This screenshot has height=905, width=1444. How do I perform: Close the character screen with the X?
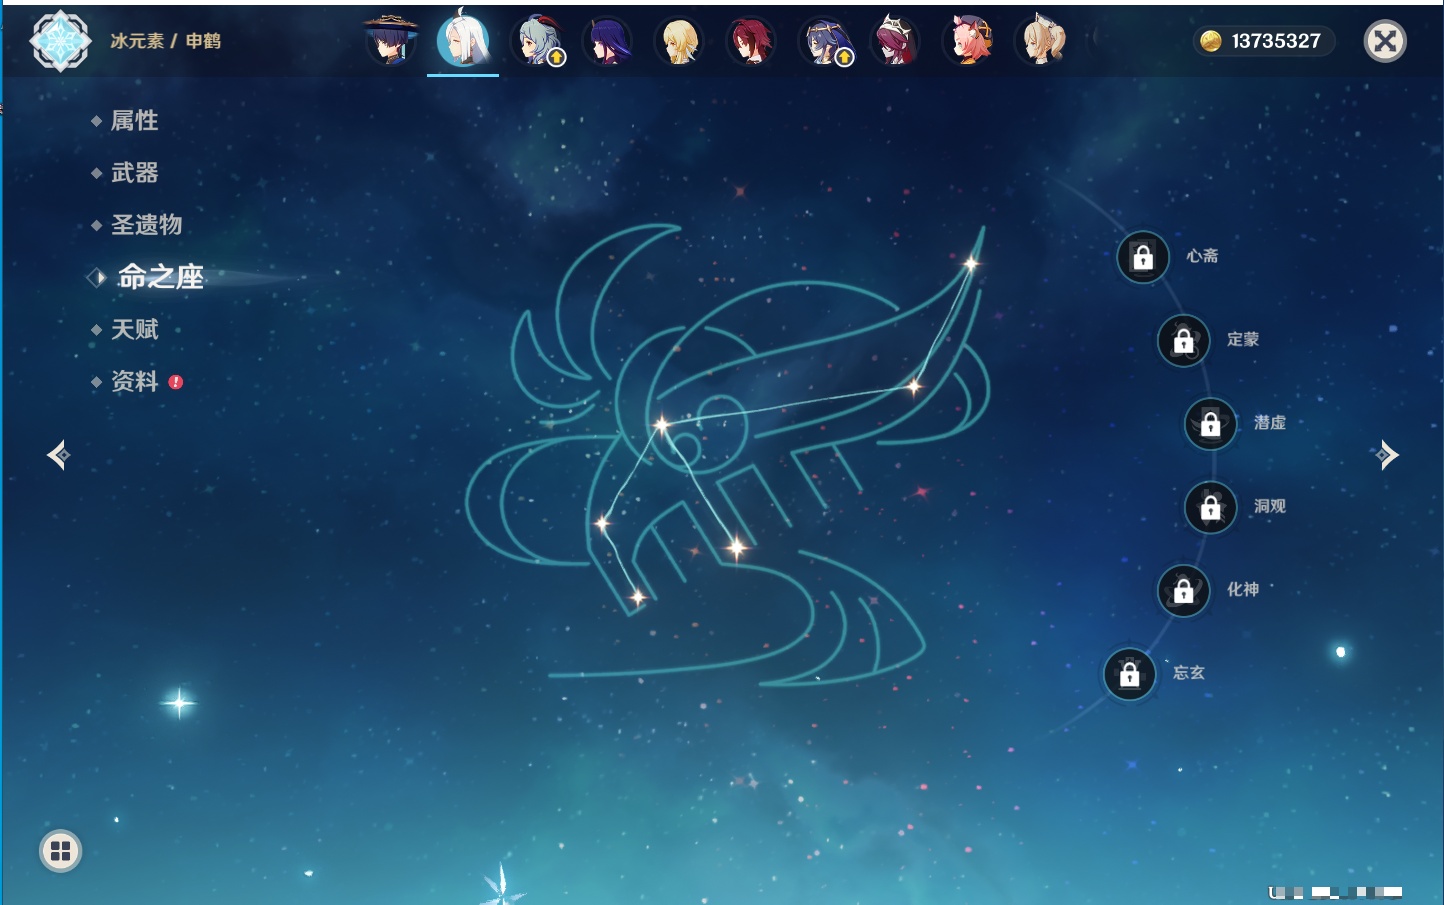(1385, 41)
